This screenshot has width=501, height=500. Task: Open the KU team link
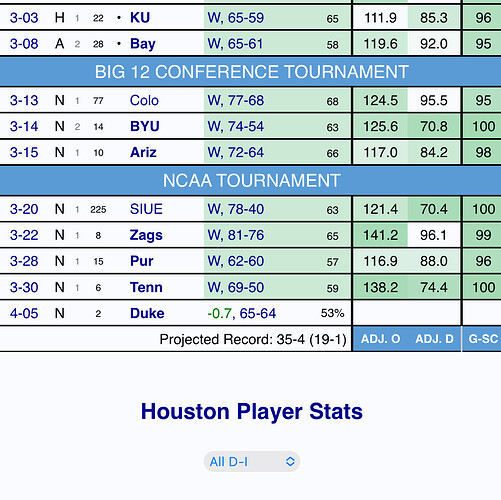pyautogui.click(x=140, y=18)
